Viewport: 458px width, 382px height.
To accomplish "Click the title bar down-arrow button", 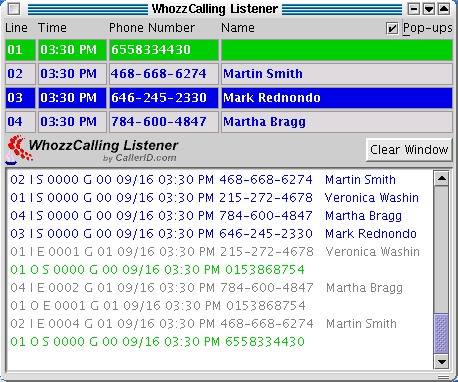I will click(429, 9).
